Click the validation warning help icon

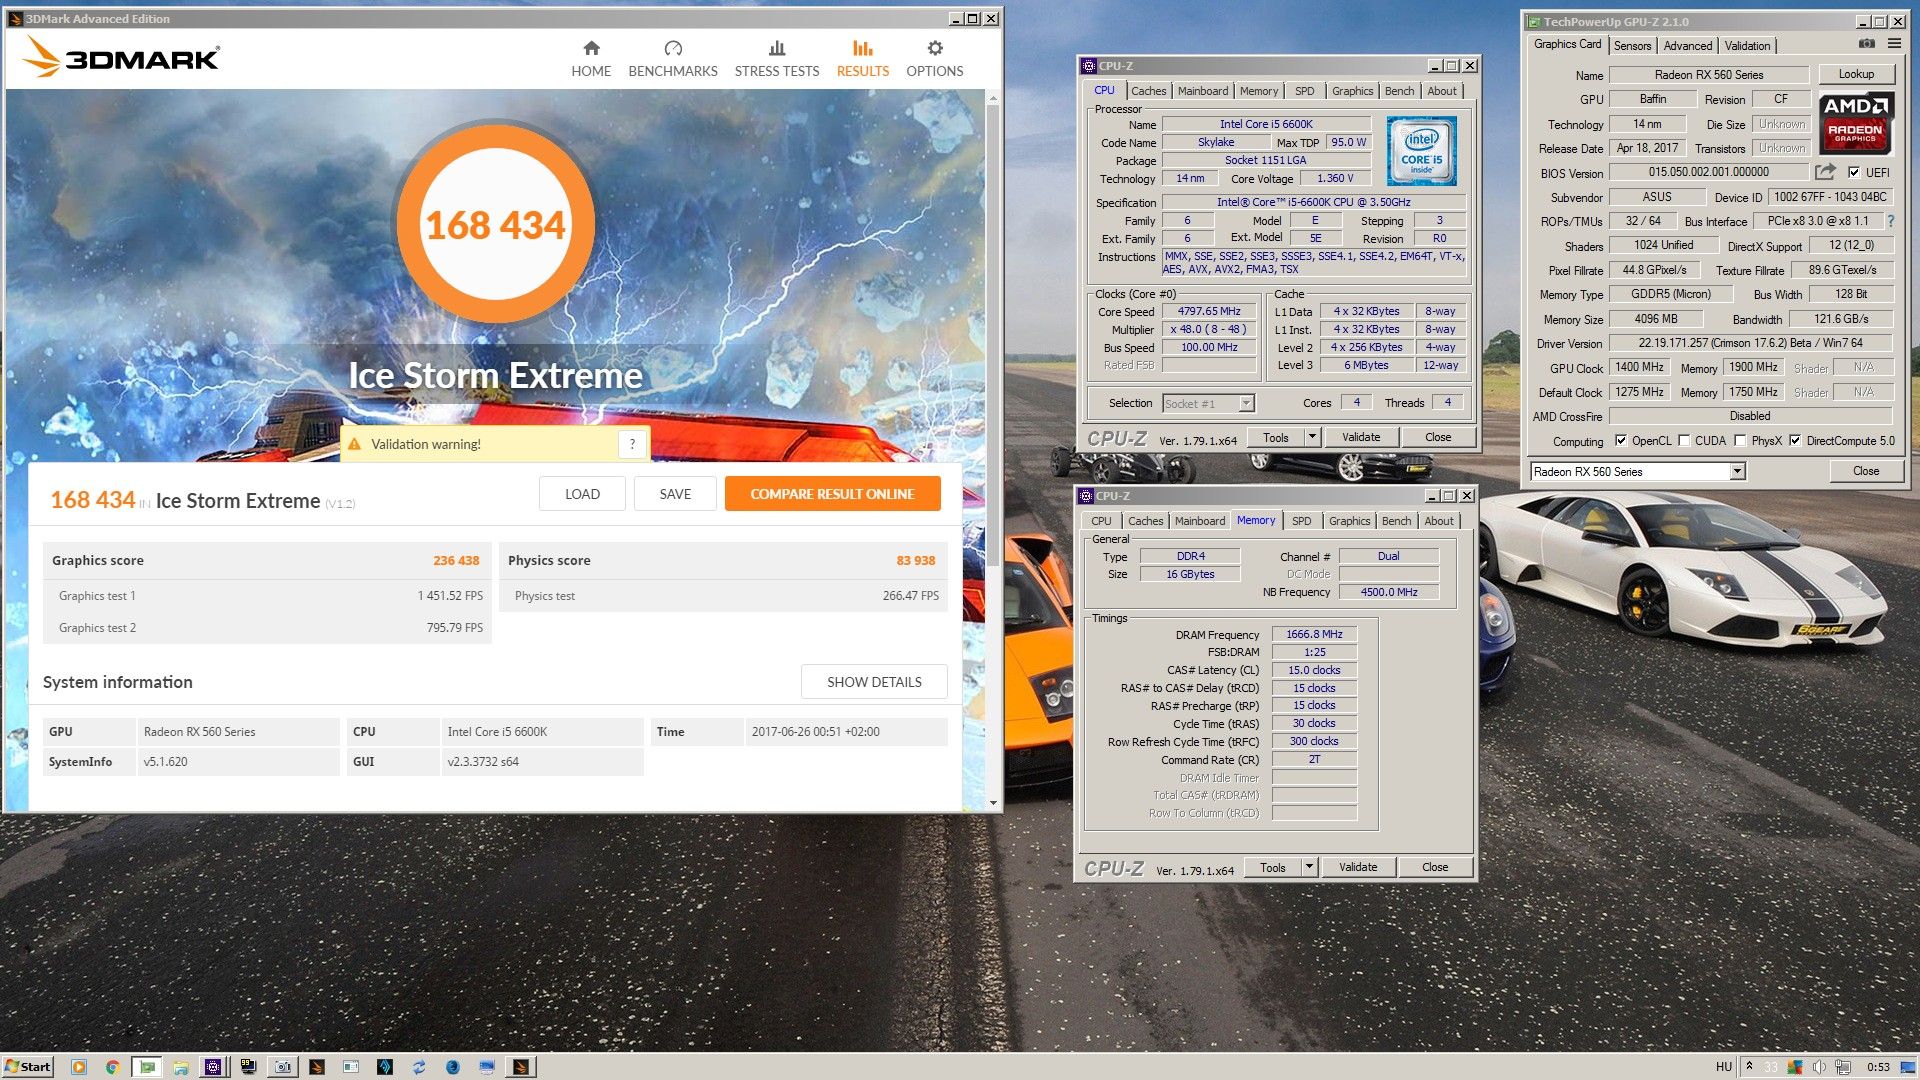(x=632, y=444)
